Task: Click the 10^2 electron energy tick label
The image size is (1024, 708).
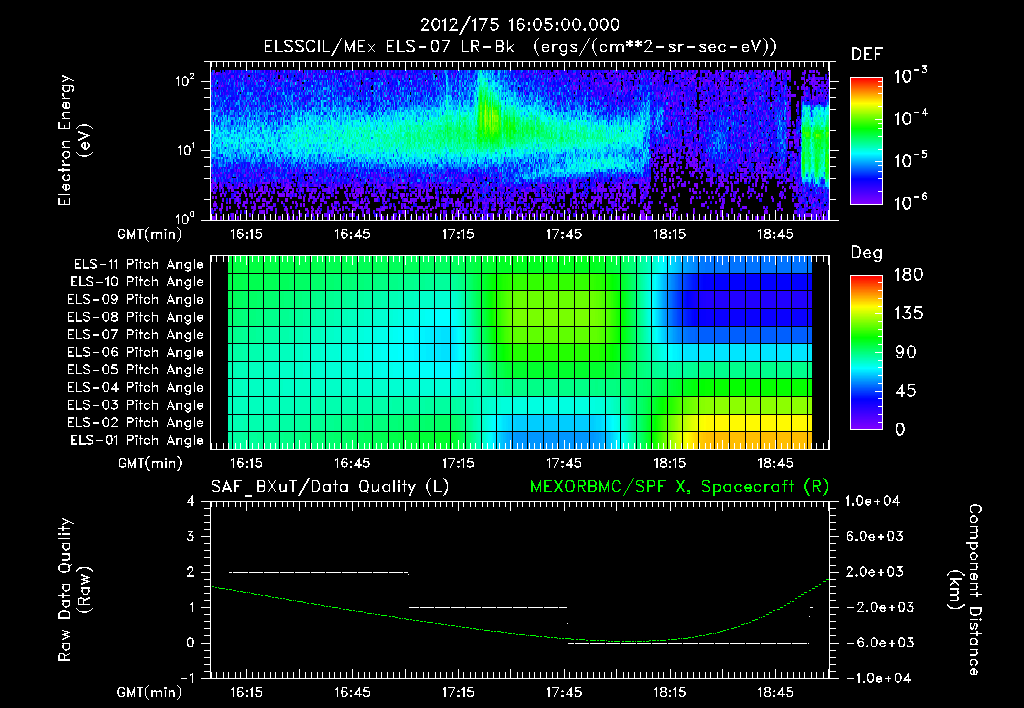Action: [x=186, y=81]
